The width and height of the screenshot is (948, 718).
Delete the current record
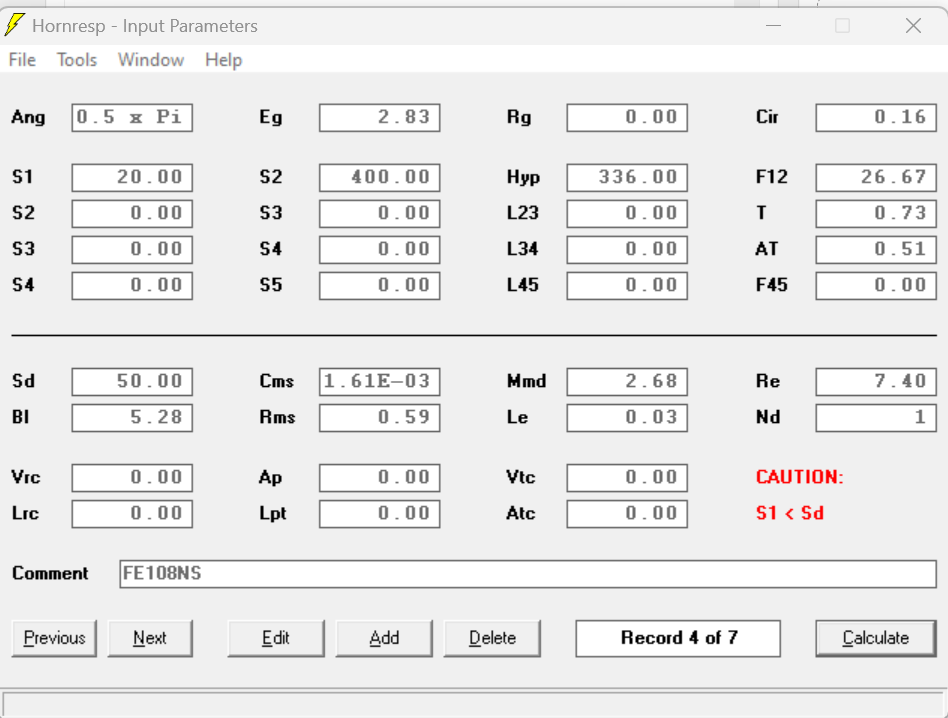[492, 638]
